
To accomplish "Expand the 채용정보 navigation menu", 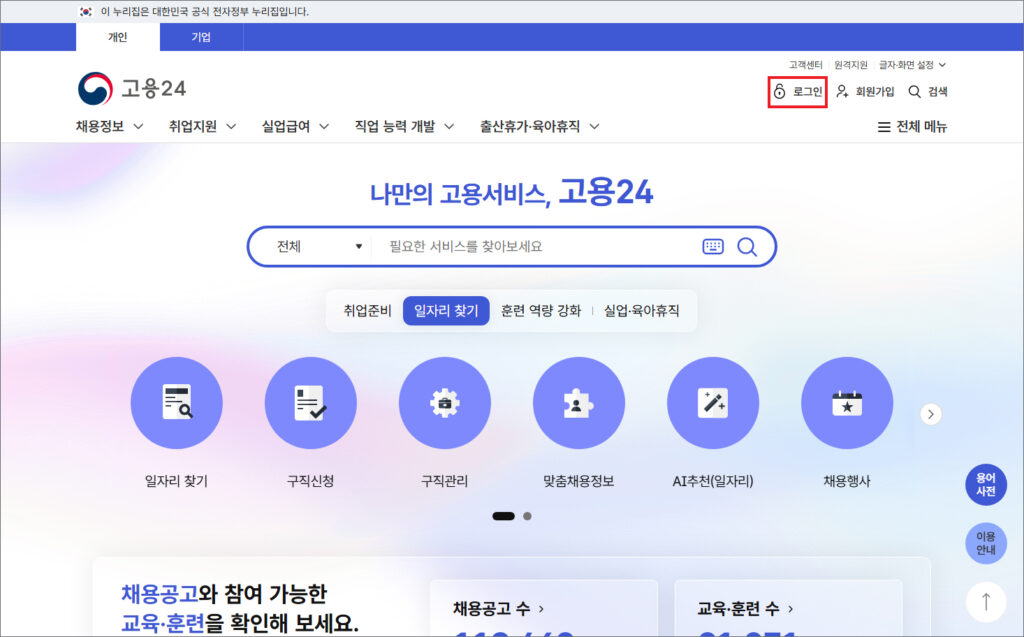I will click(x=109, y=127).
